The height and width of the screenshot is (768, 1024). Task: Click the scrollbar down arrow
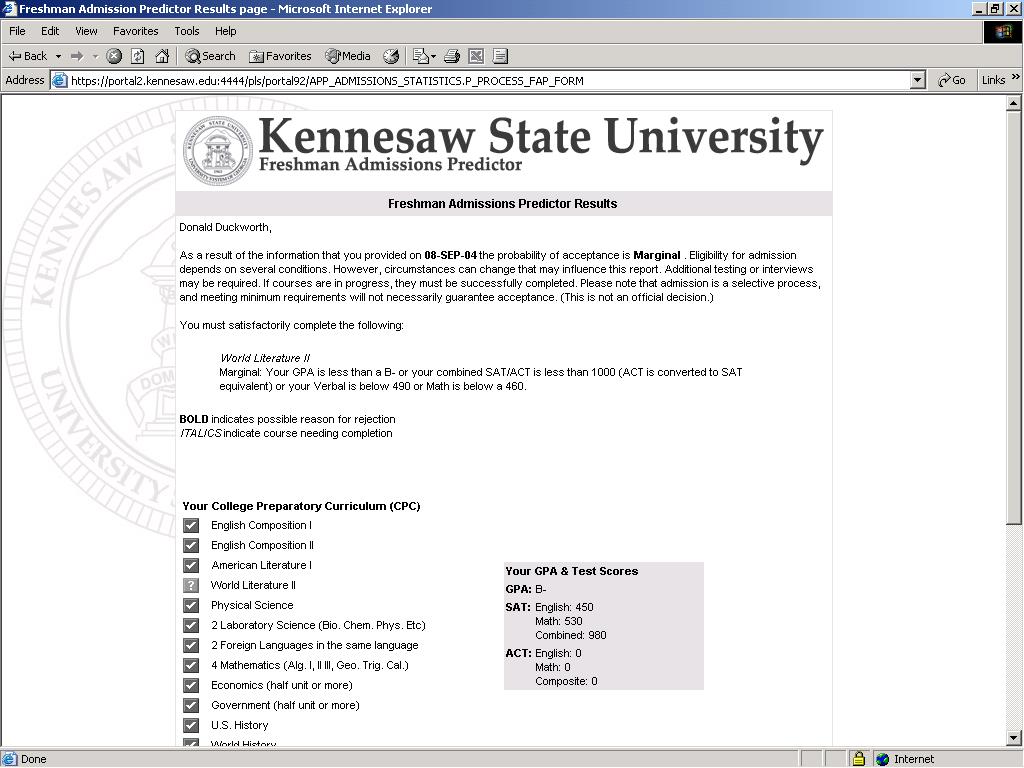[x=1013, y=739]
